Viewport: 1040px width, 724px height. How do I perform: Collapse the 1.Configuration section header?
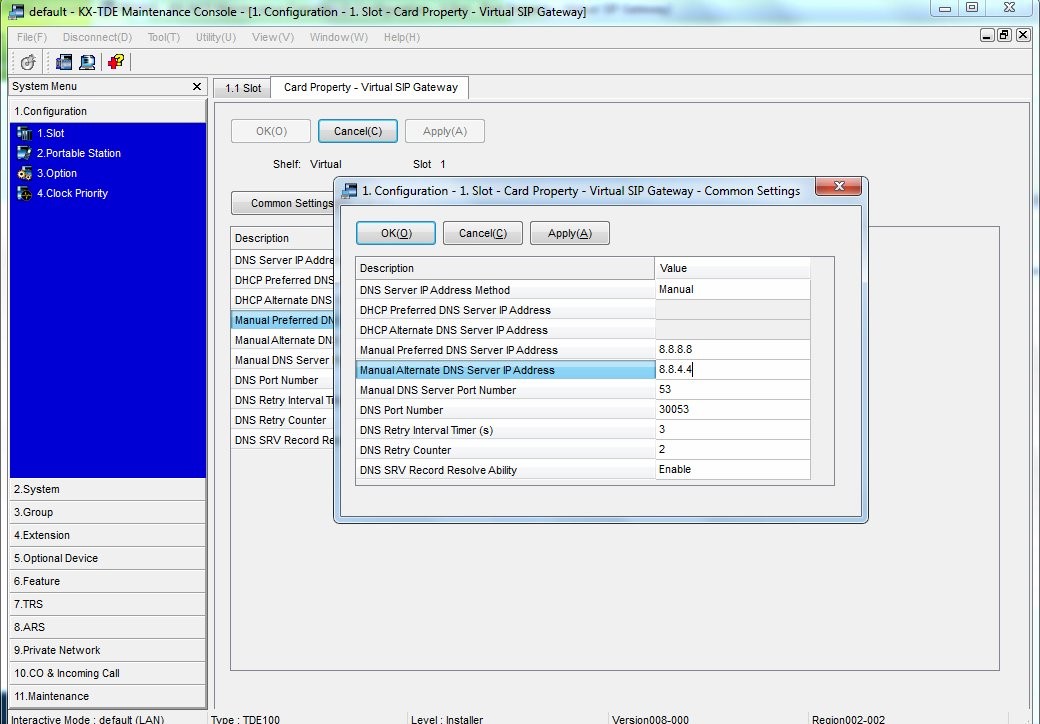click(108, 111)
